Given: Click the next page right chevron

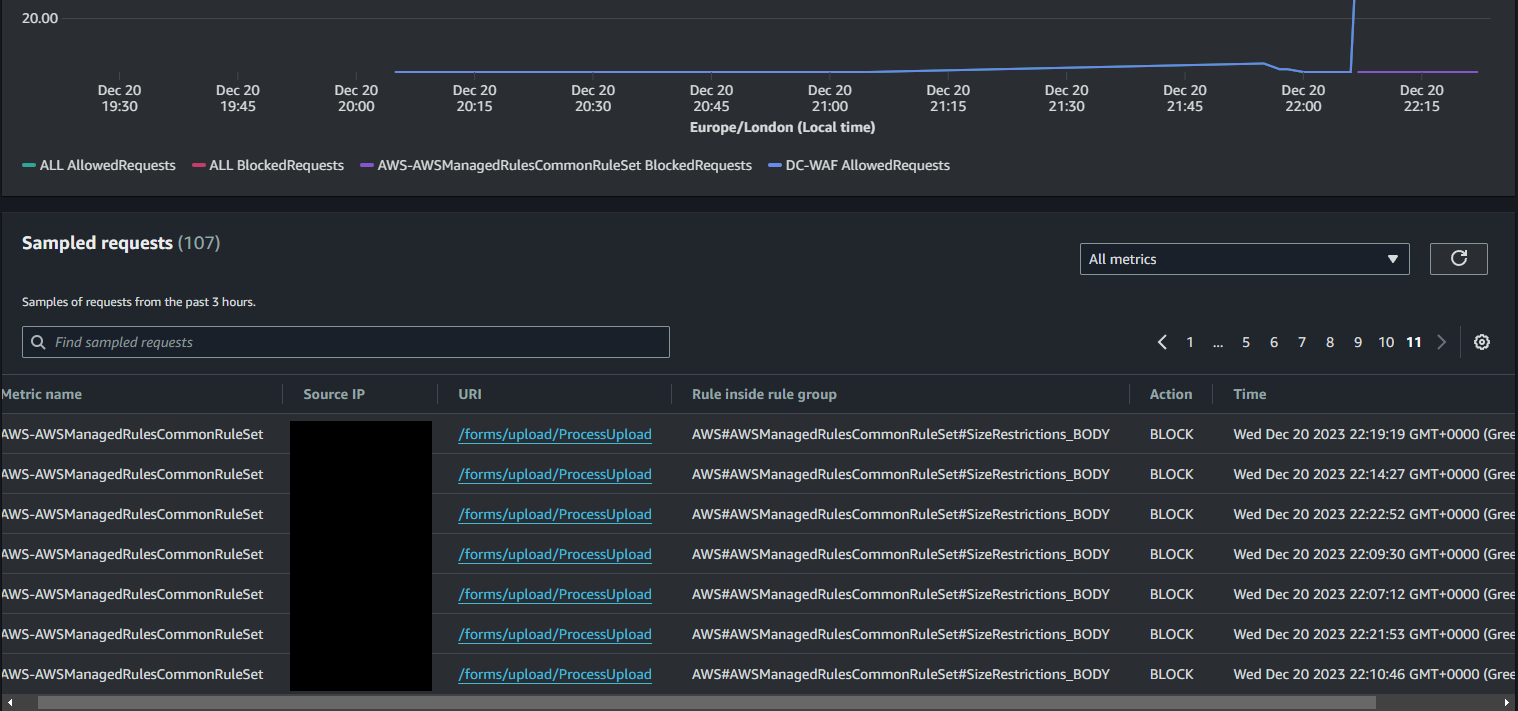Looking at the screenshot, I should click(x=1441, y=342).
